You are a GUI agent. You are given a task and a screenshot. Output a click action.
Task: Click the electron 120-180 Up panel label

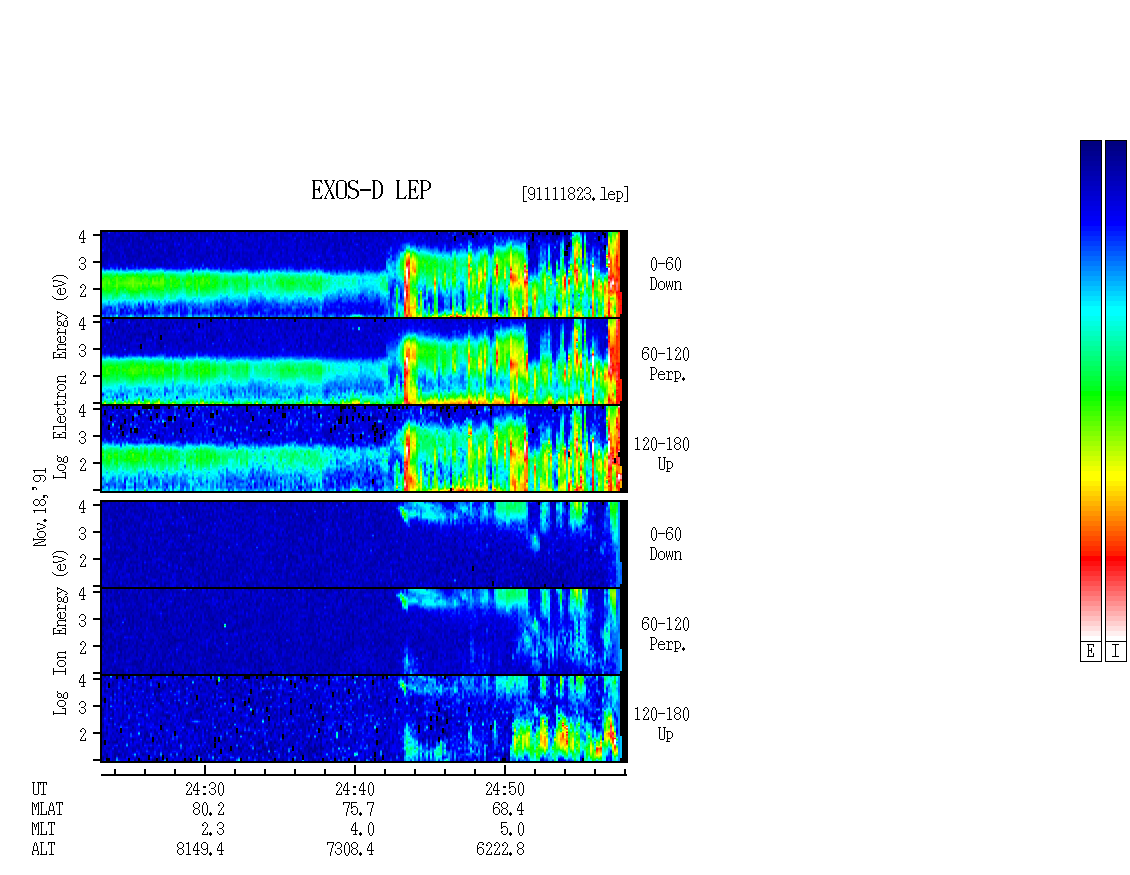pyautogui.click(x=662, y=454)
